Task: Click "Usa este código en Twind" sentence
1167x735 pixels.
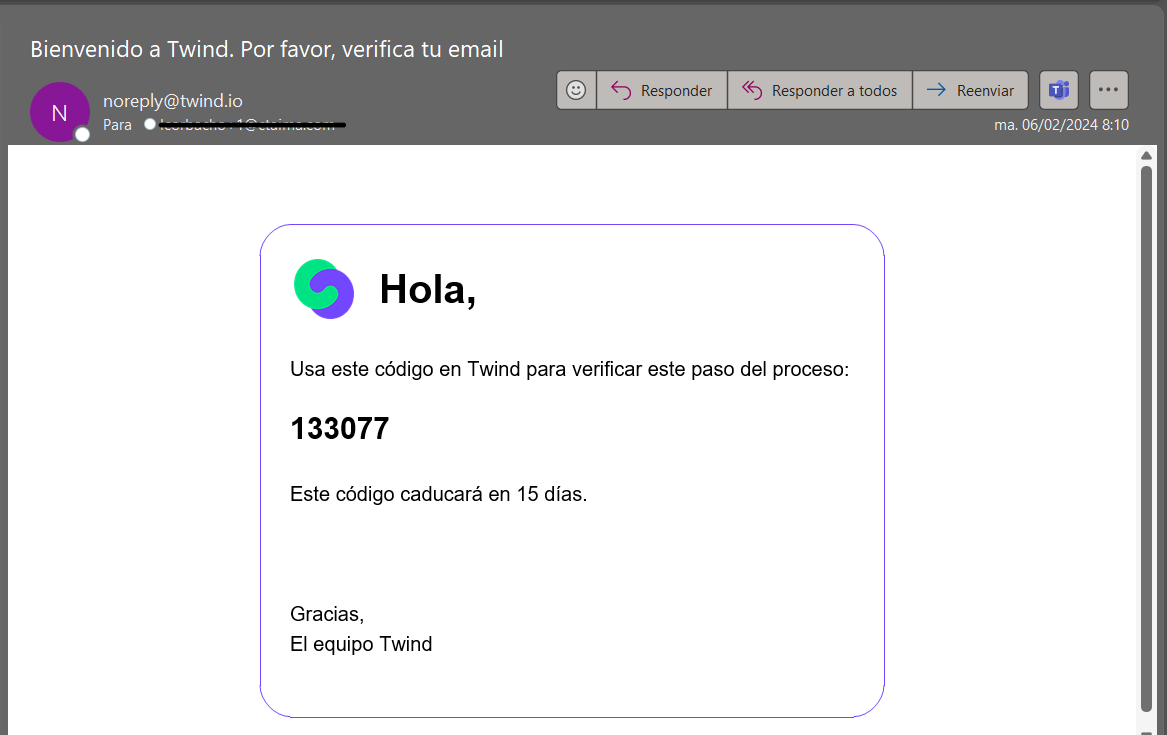Action: pos(569,369)
